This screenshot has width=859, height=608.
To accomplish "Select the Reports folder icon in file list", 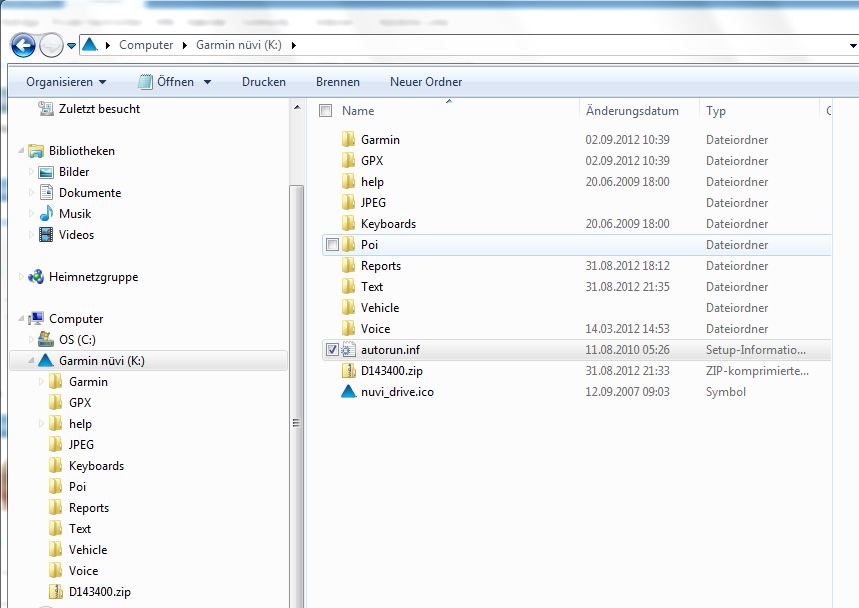I will [x=348, y=265].
